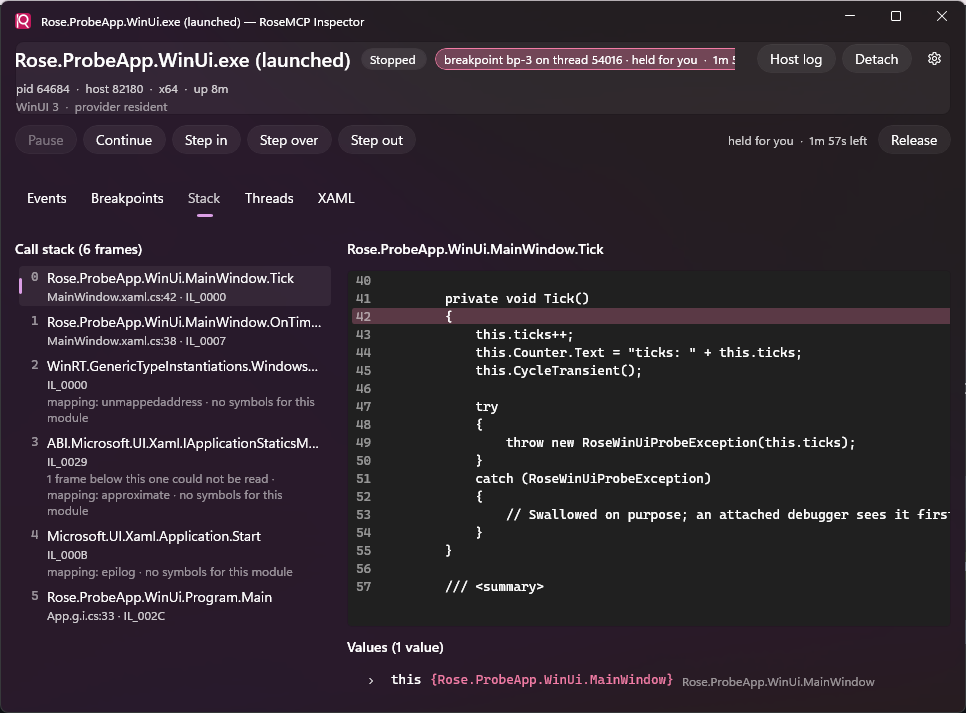Screen dimensions: 966x713
Task: Click the 'pid 64684' text
Action: (43, 89)
